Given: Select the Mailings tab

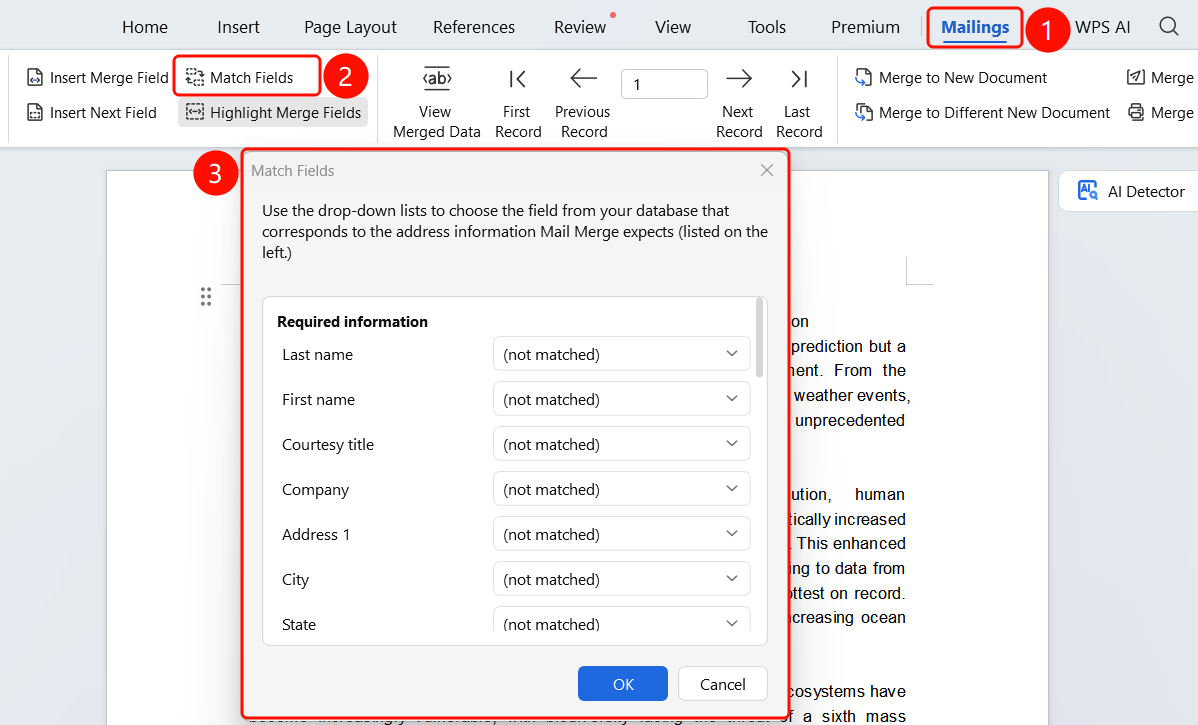Looking at the screenshot, I should pos(975,28).
